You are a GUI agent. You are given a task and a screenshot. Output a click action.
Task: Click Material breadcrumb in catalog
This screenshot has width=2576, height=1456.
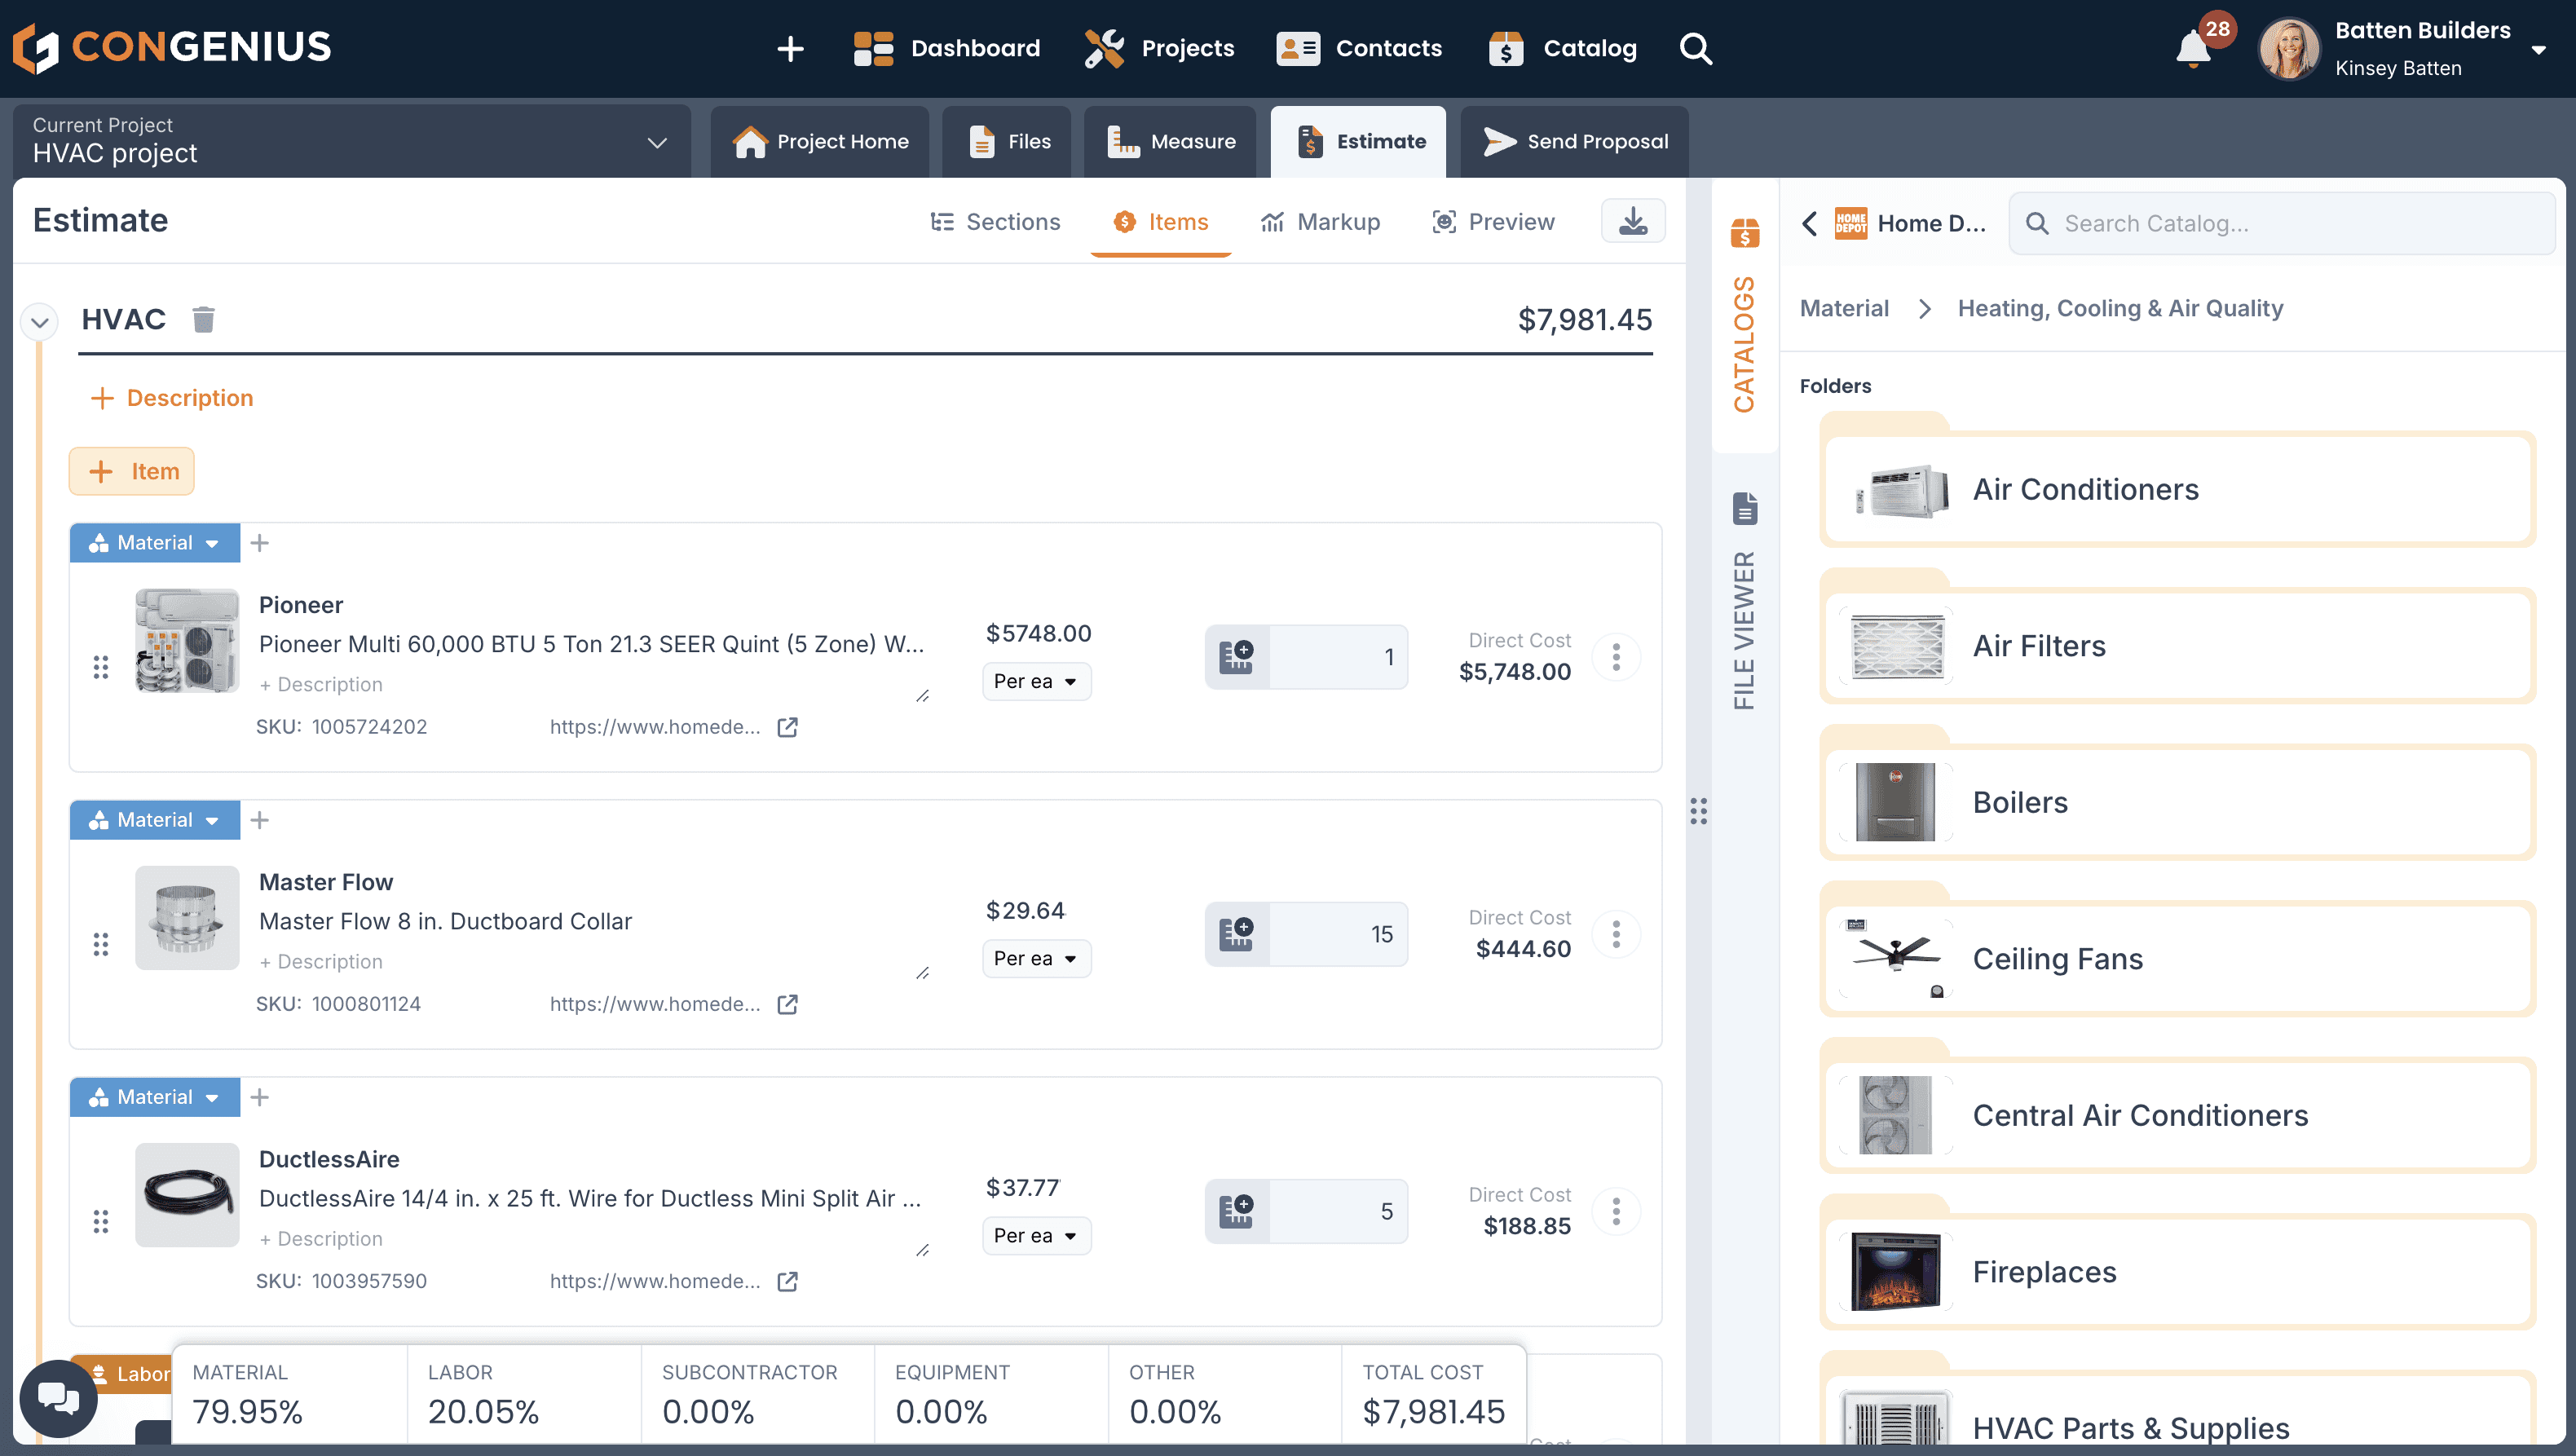(x=1844, y=308)
